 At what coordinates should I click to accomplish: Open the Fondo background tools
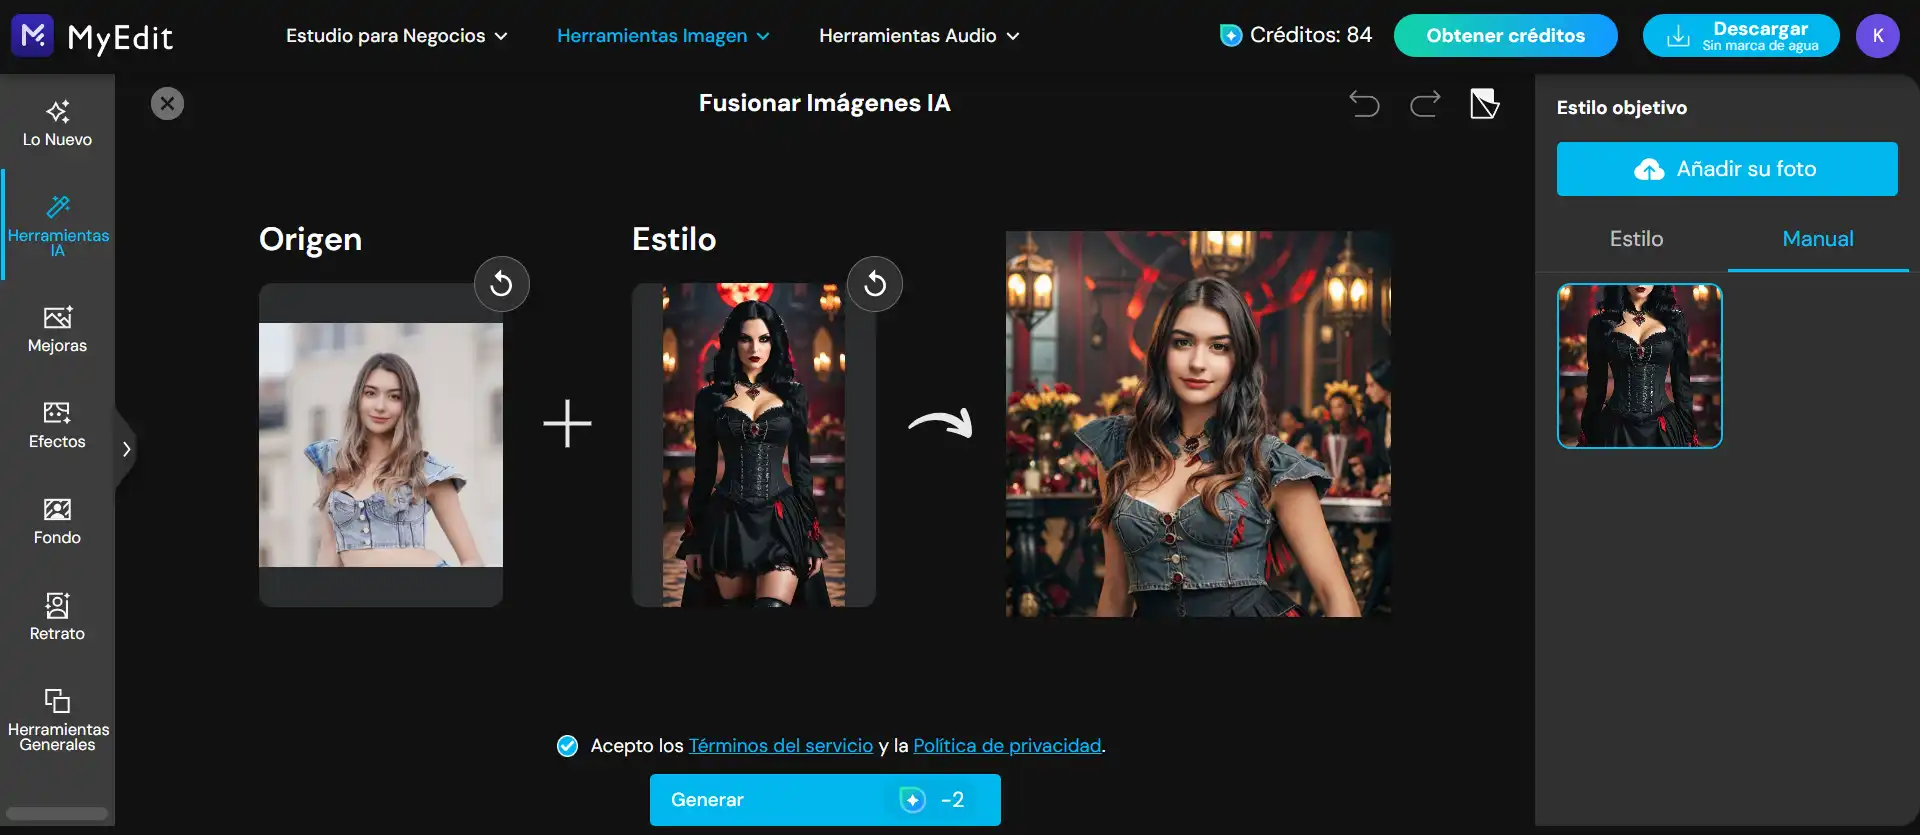click(x=57, y=522)
